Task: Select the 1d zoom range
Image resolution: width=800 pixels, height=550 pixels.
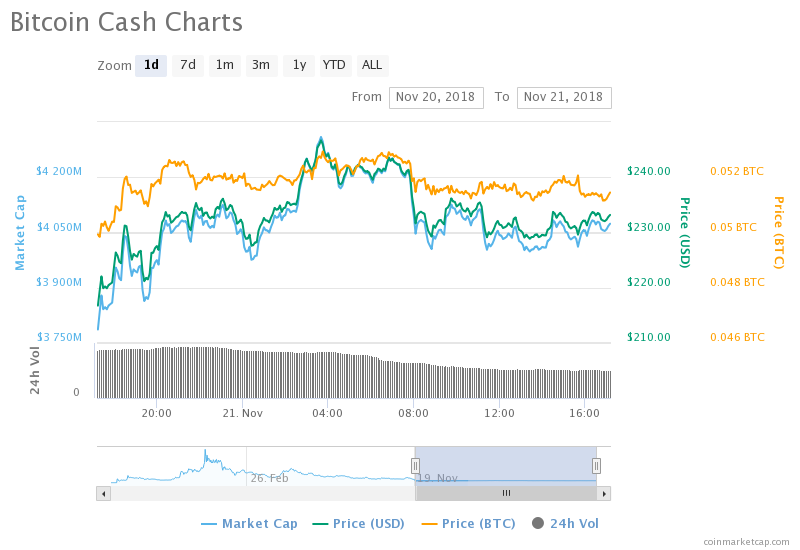Action: point(151,65)
